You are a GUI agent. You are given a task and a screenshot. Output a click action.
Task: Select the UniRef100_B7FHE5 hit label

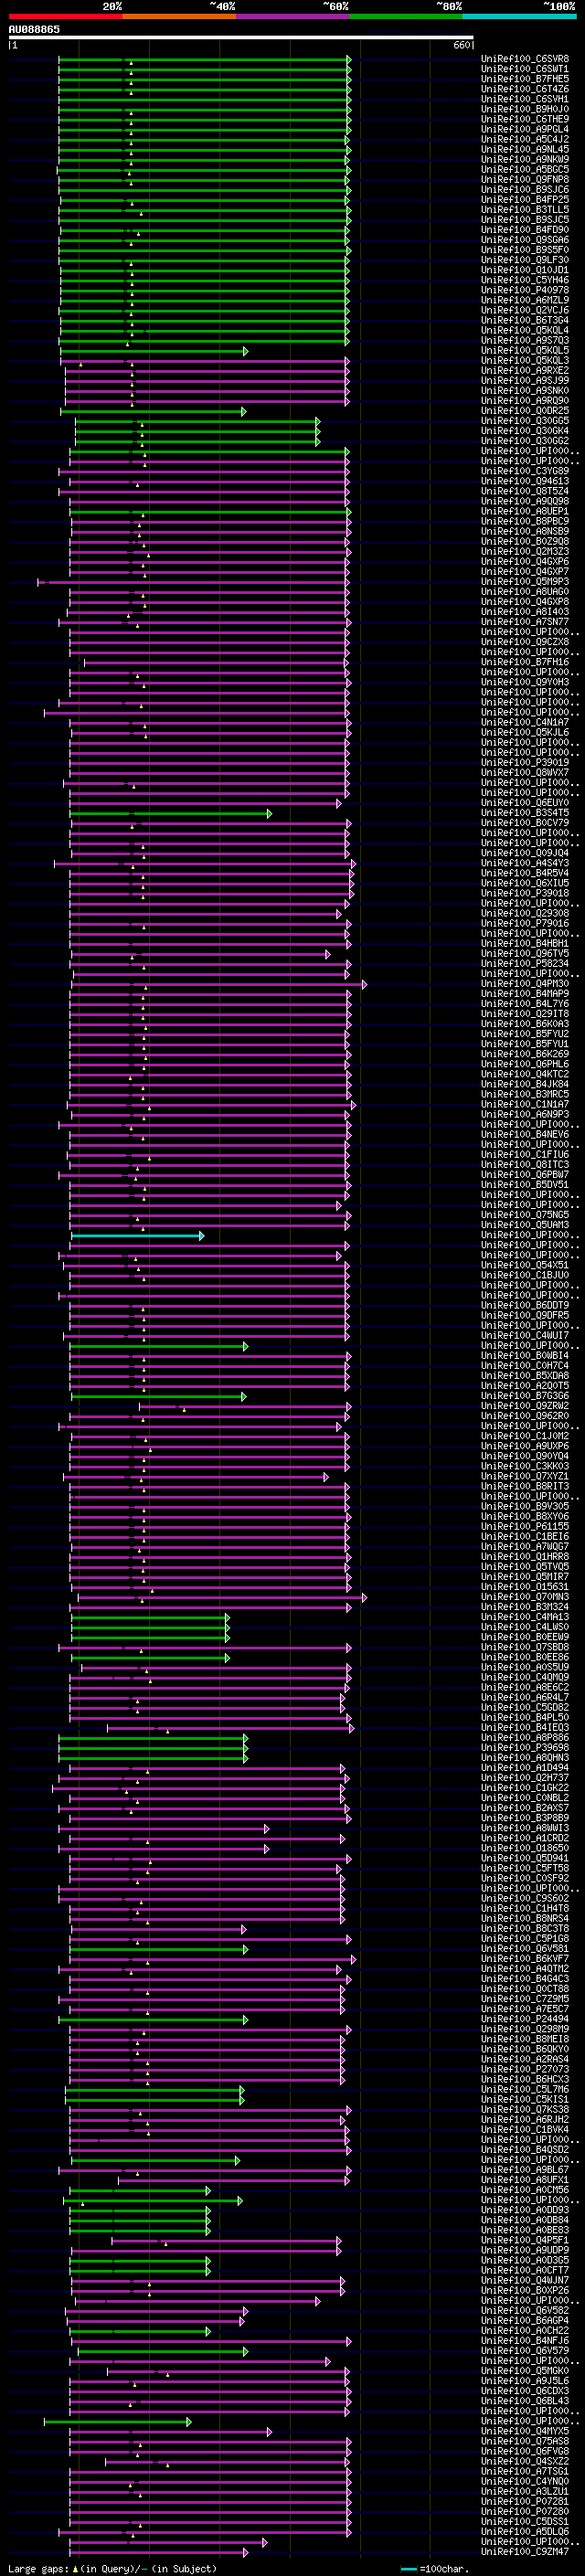point(525,79)
